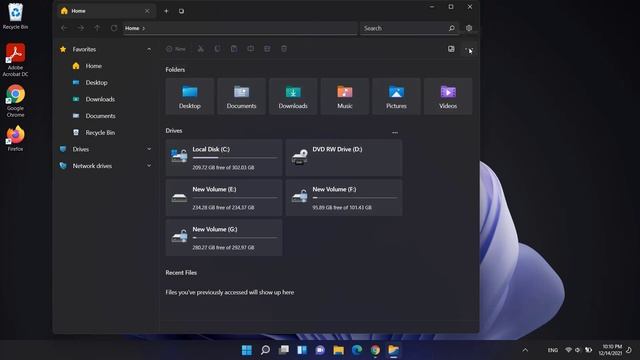Open File Explorer from taskbar
Image resolution: width=640 pixels, height=360 pixels.
(339, 350)
